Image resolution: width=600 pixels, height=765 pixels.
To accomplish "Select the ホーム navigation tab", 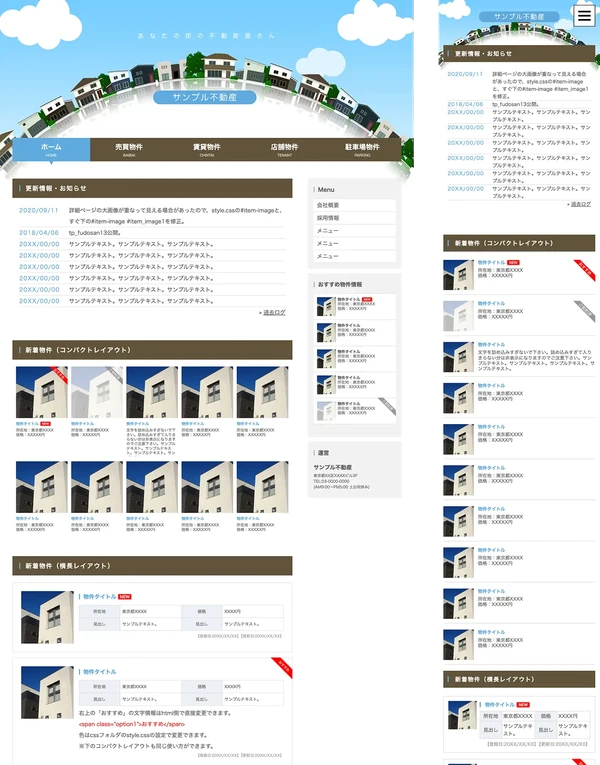I will click(x=51, y=149).
